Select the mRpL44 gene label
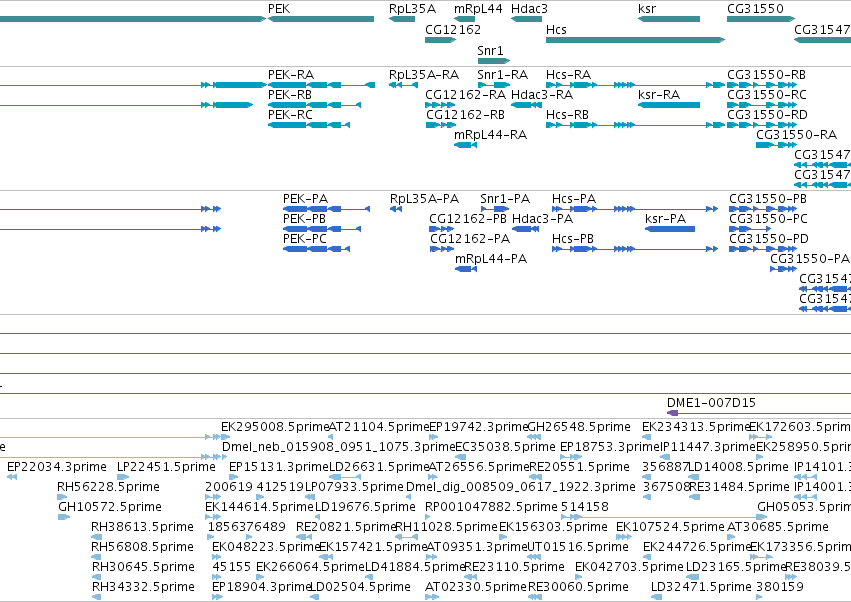The image size is (851, 602). (x=478, y=9)
